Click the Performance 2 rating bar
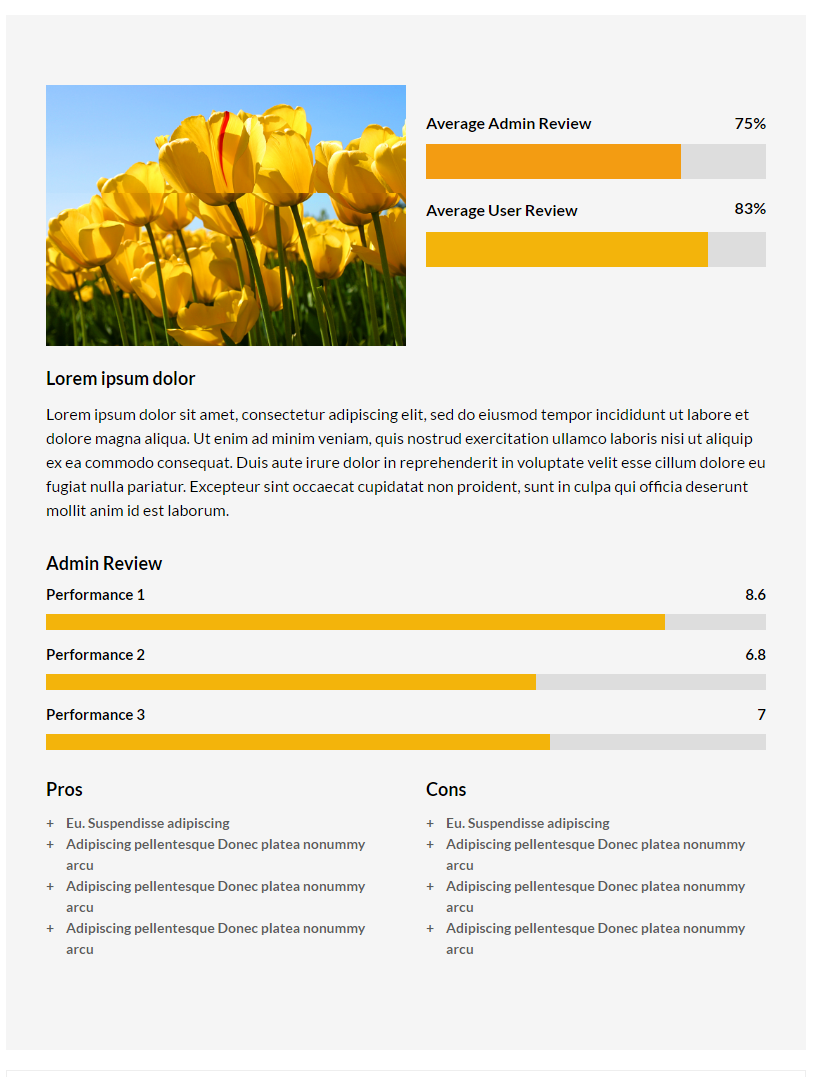Viewport: 821px width, 1077px height. coord(406,682)
